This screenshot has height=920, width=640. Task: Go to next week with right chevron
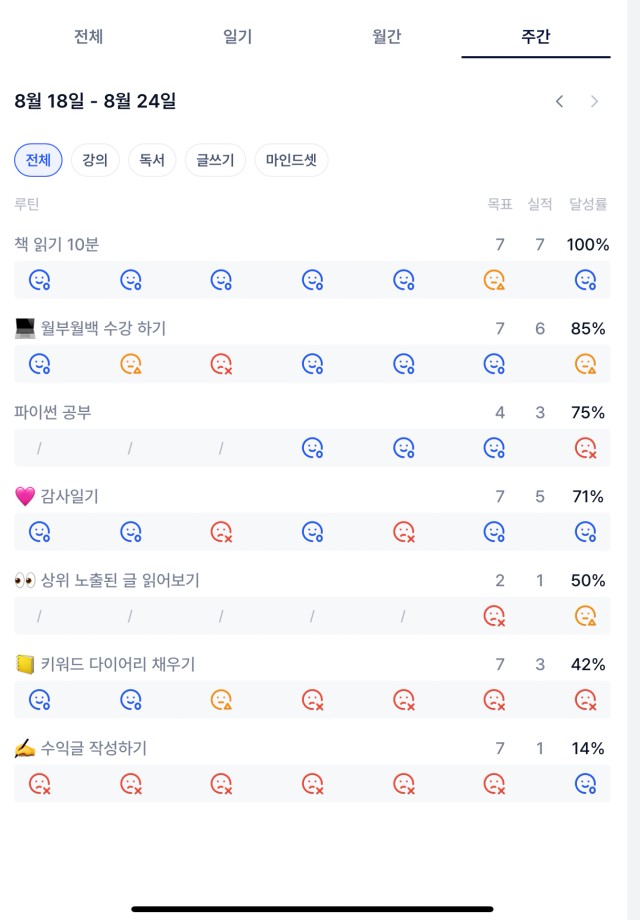[x=594, y=102]
